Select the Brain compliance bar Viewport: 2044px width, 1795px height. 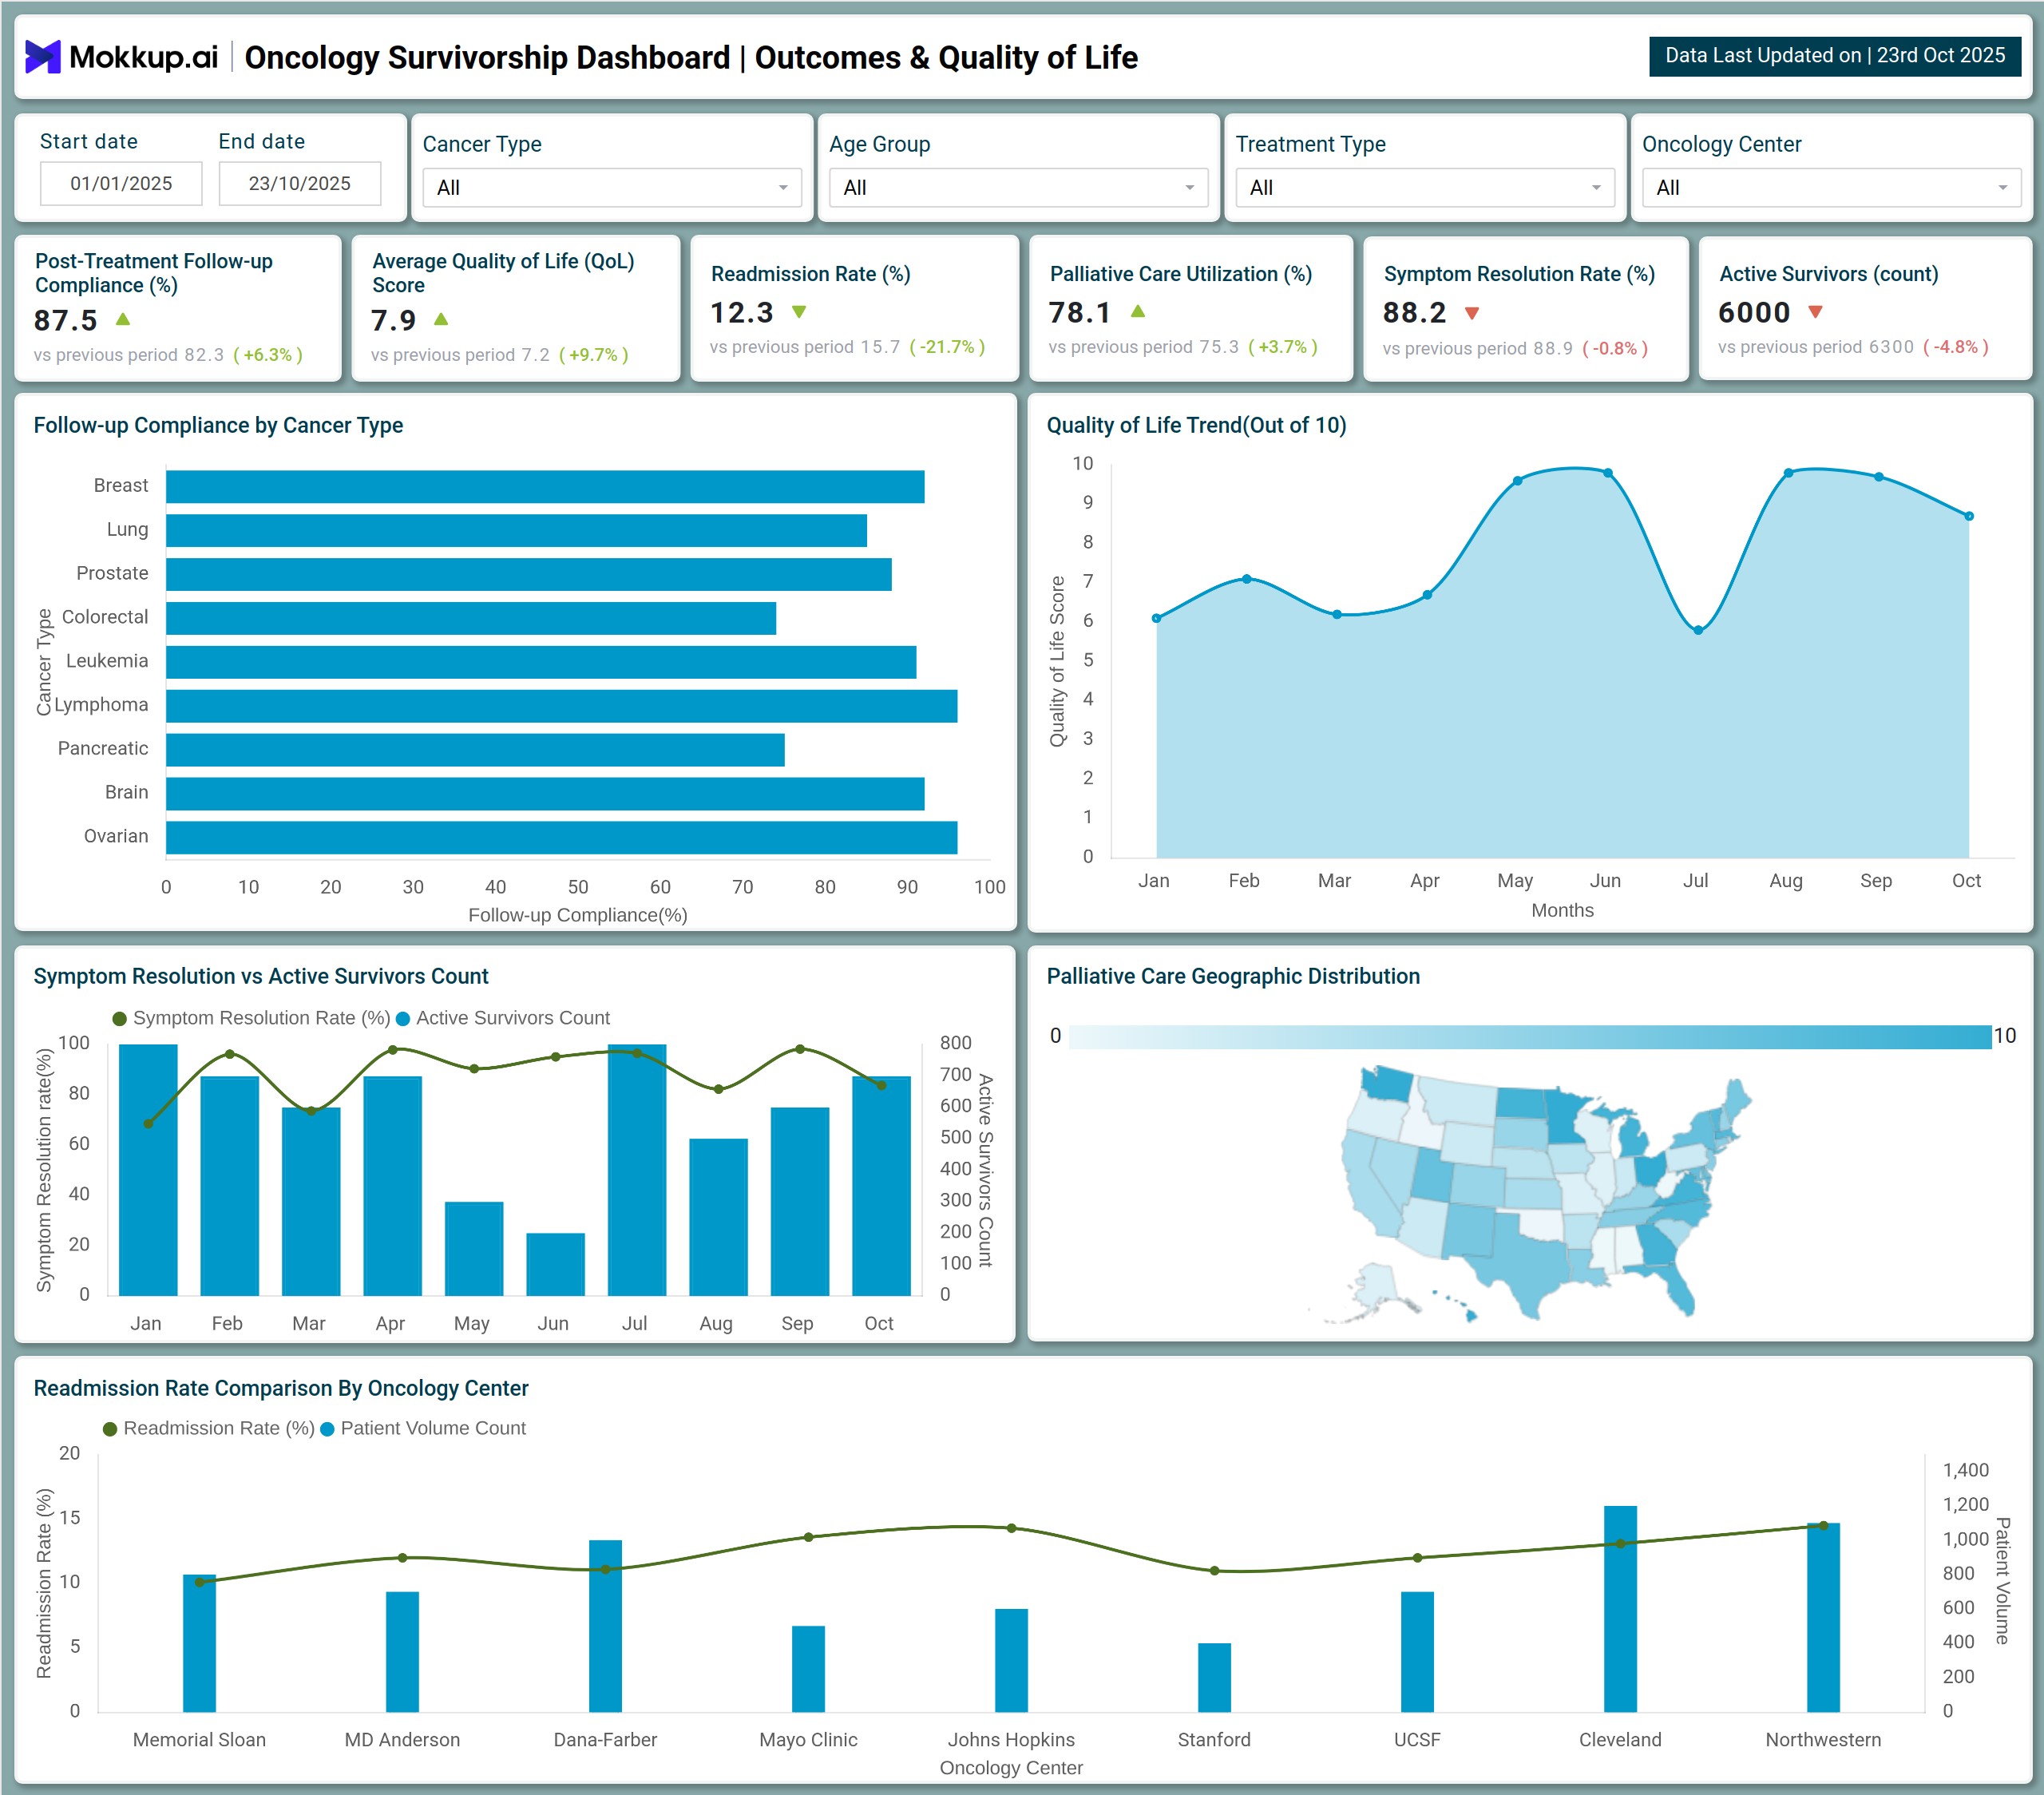tap(545, 794)
